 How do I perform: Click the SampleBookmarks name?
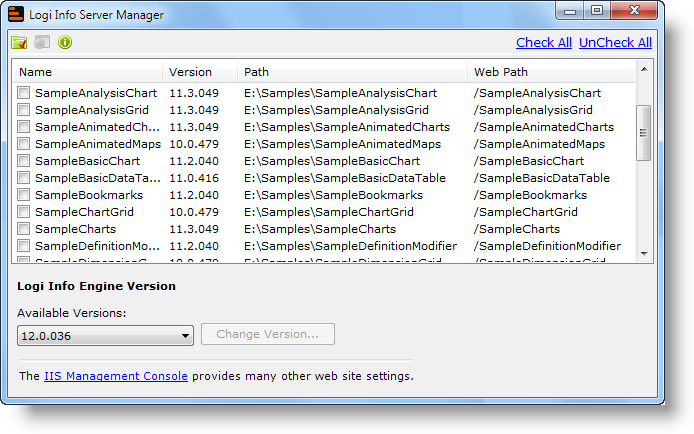tap(89, 195)
